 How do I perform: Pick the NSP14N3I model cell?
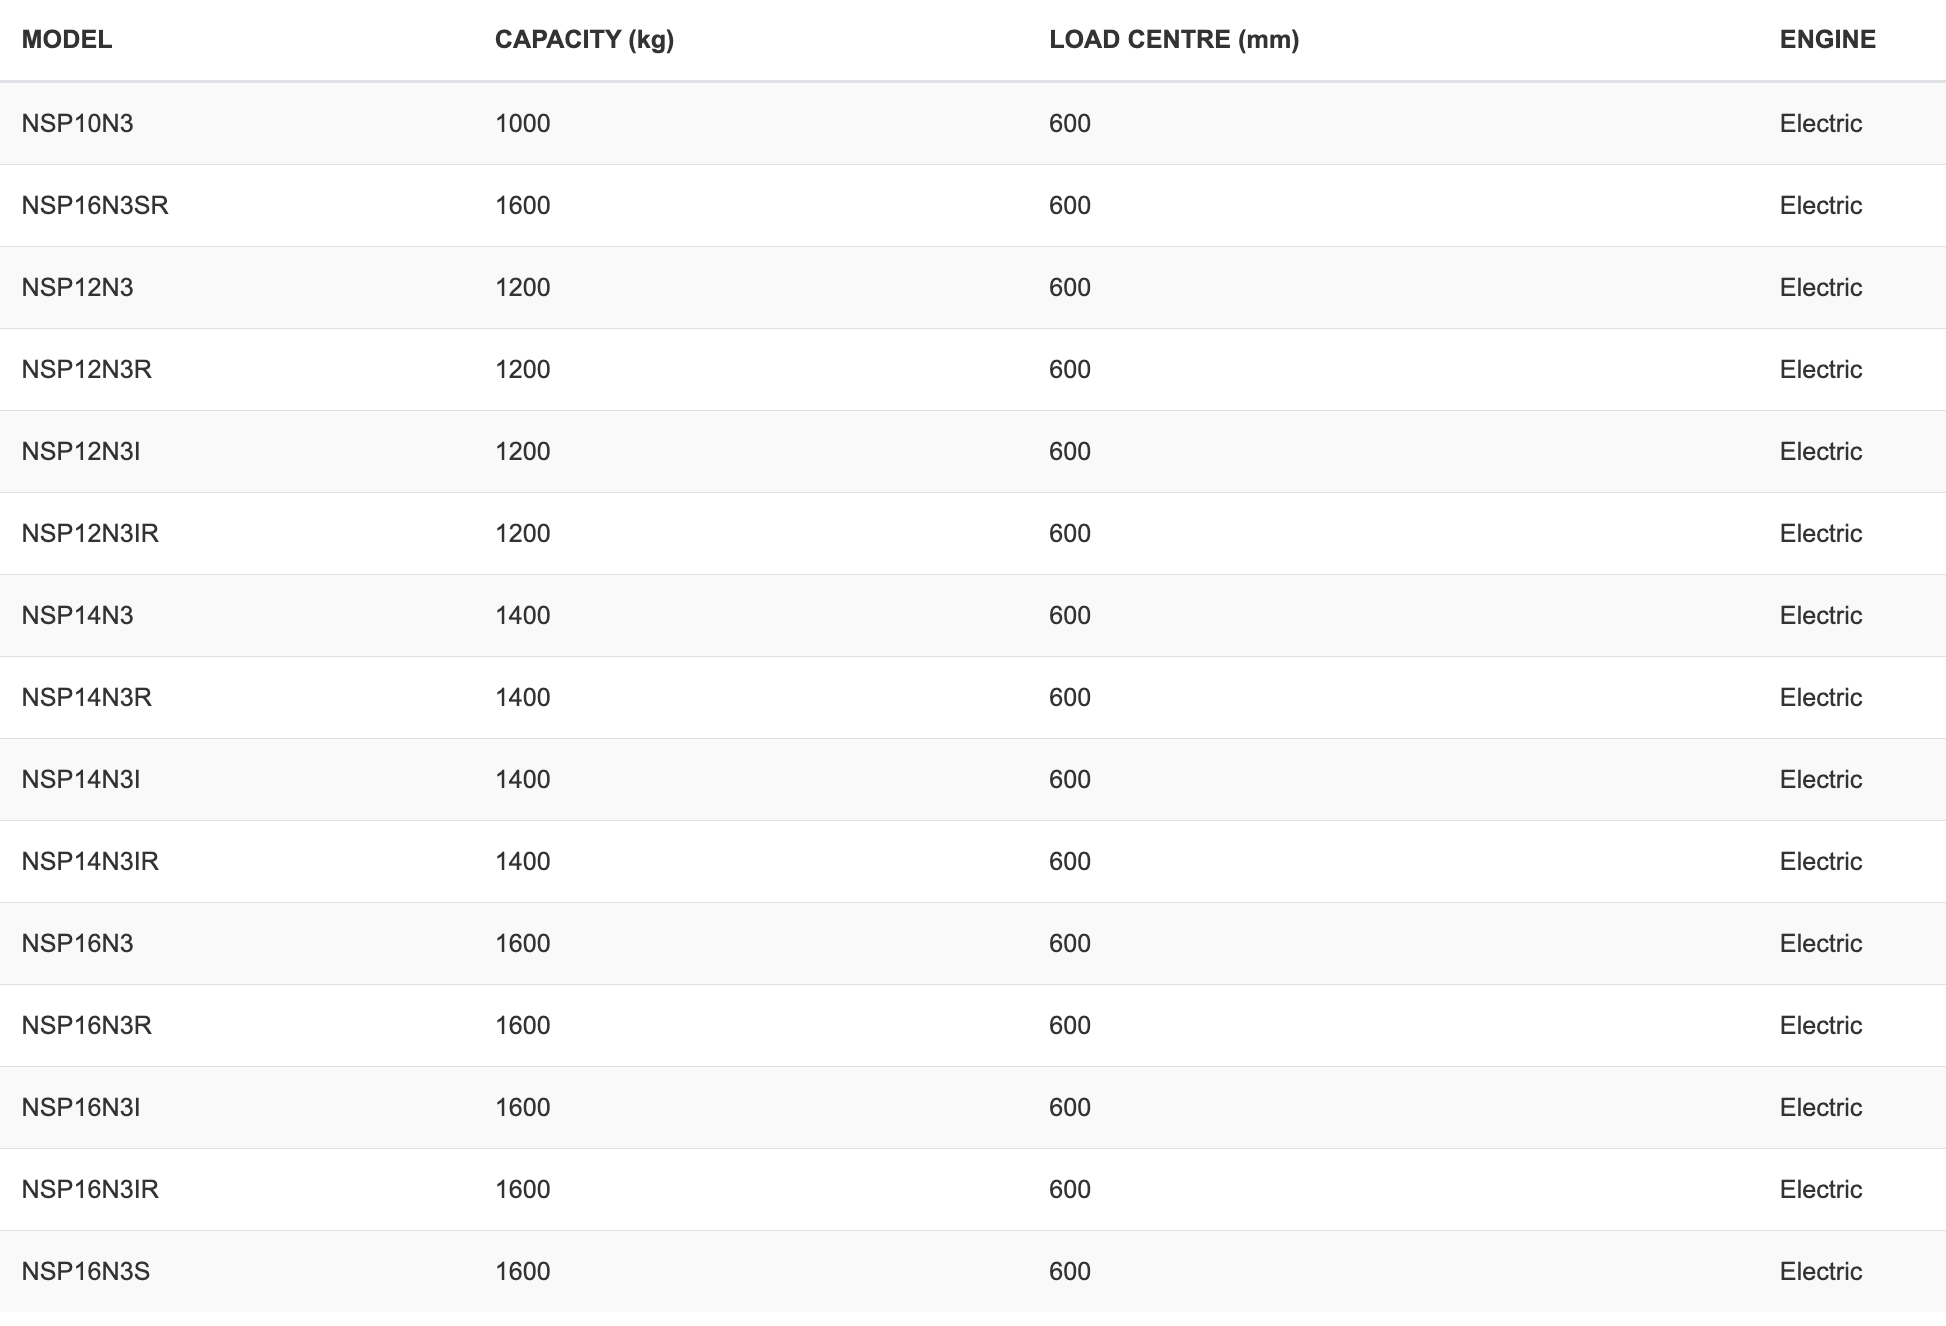(81, 779)
